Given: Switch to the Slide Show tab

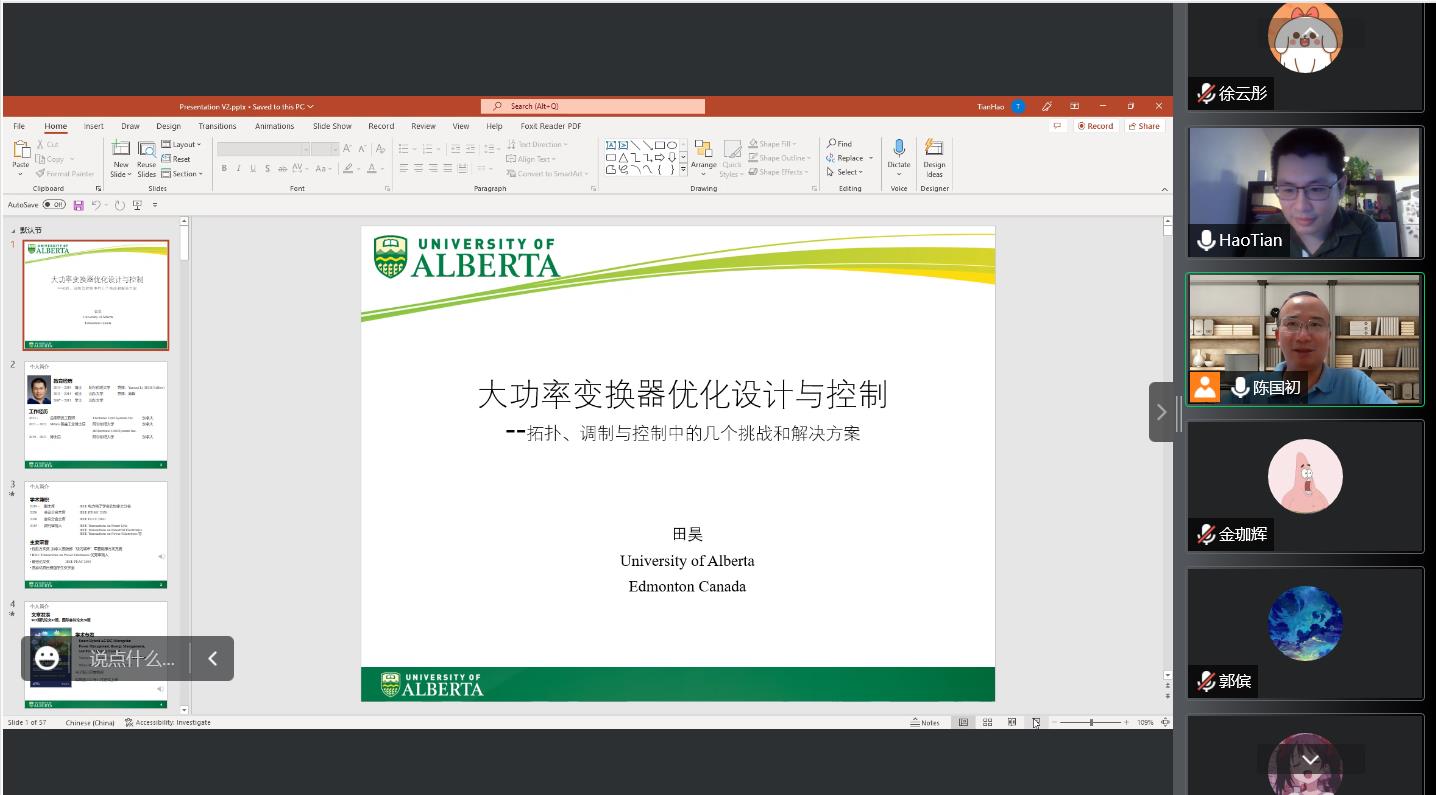Looking at the screenshot, I should (x=332, y=126).
